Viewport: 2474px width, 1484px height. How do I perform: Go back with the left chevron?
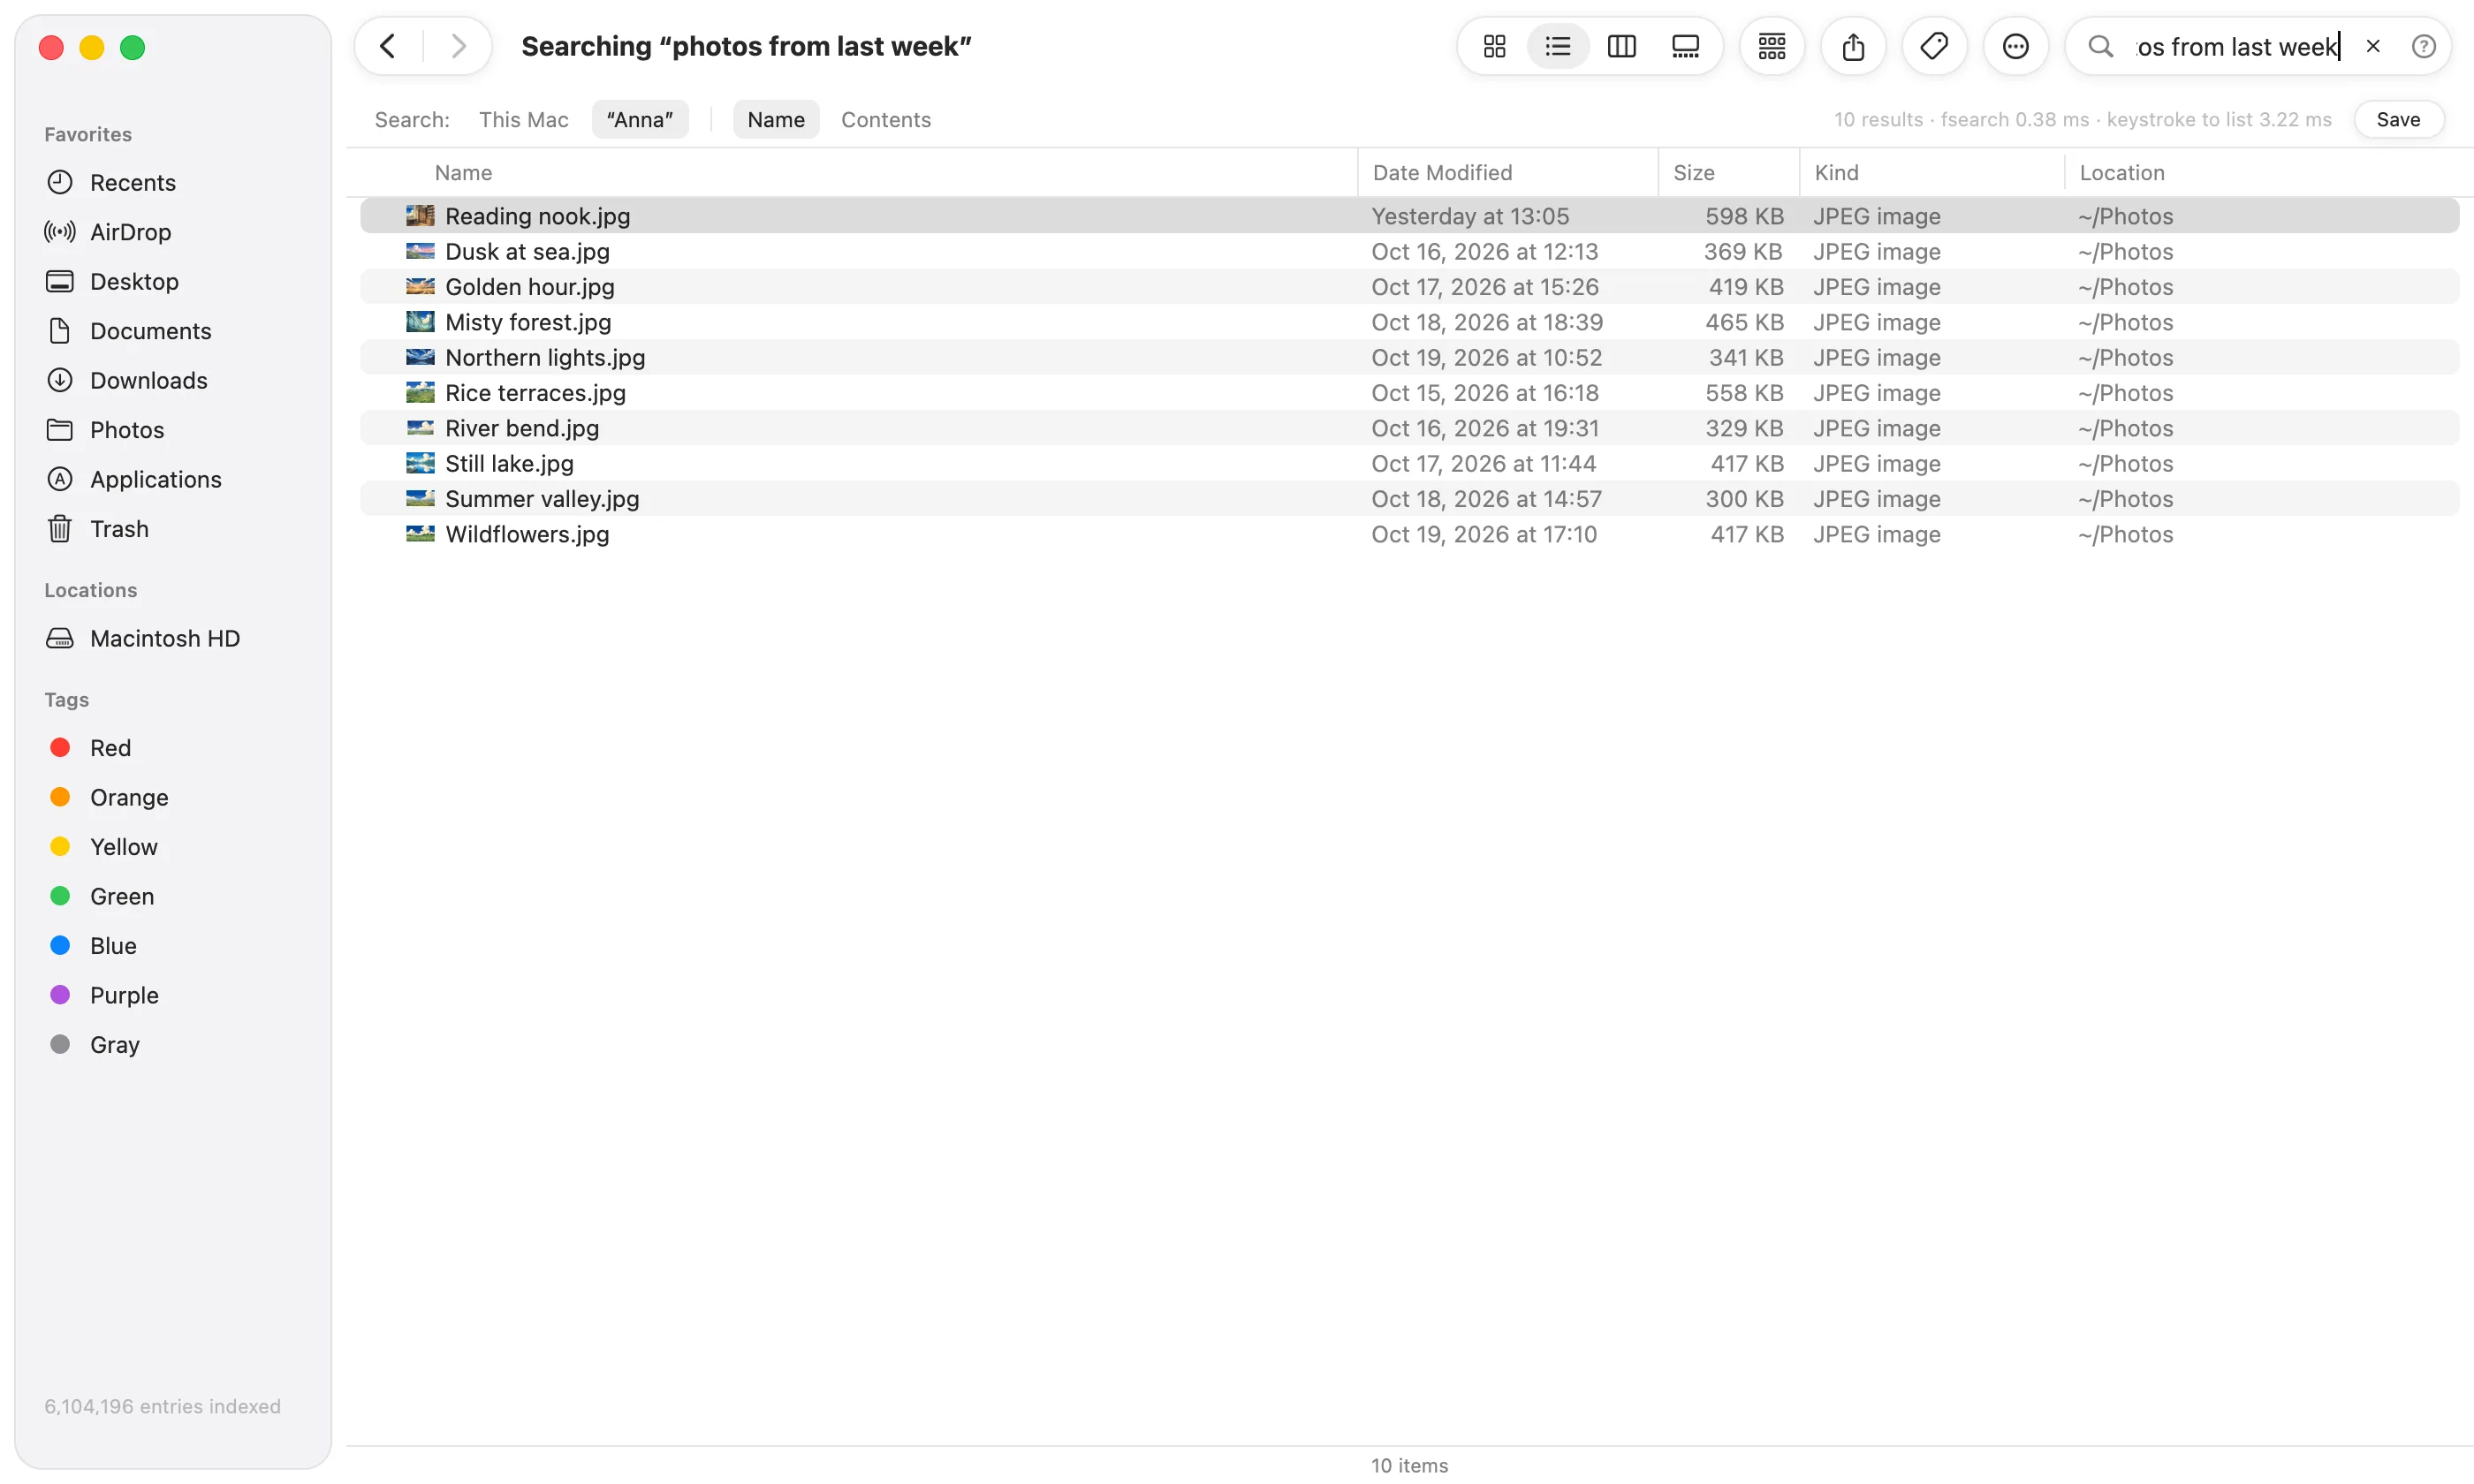(x=388, y=46)
